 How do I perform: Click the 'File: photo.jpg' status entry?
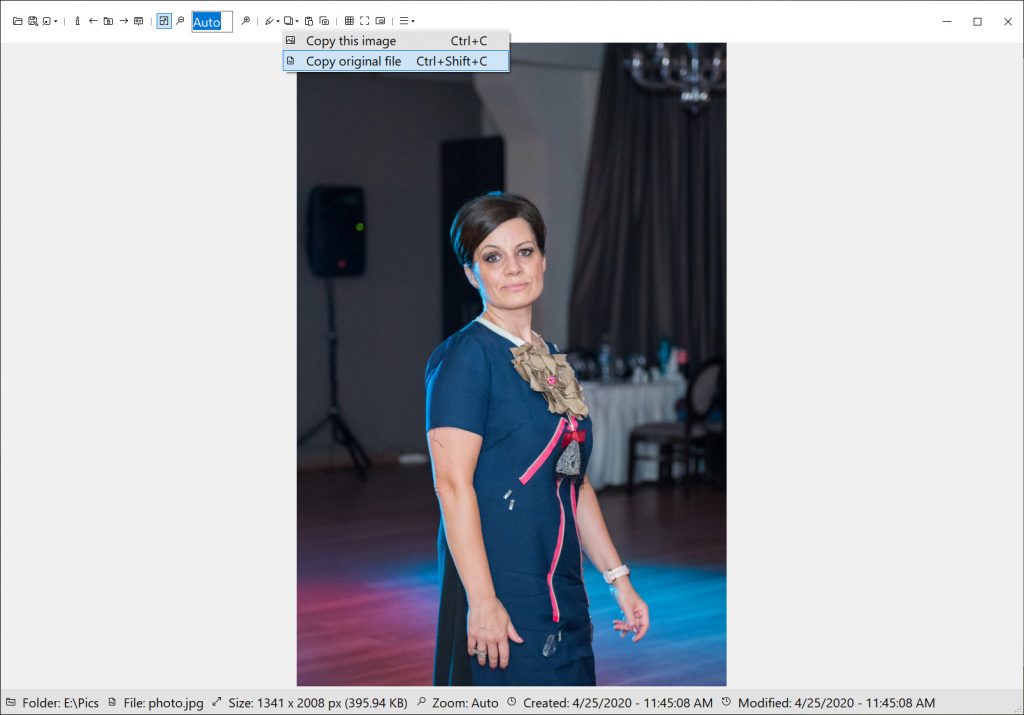[x=156, y=703]
